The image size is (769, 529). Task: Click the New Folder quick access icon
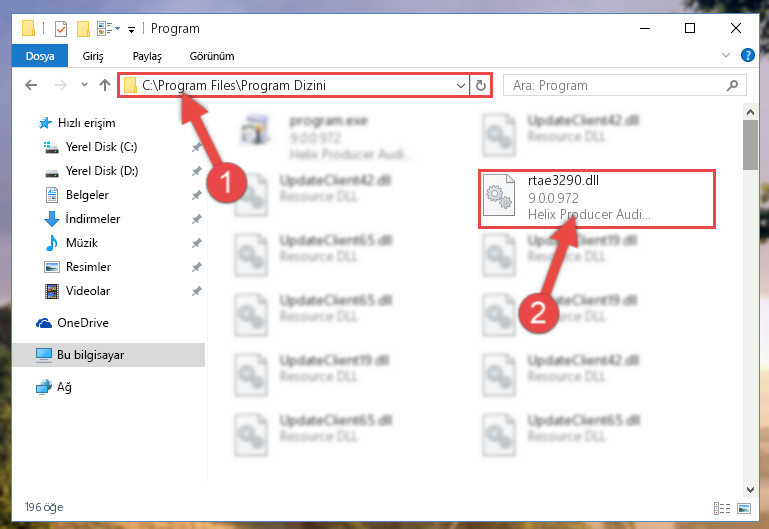click(83, 28)
